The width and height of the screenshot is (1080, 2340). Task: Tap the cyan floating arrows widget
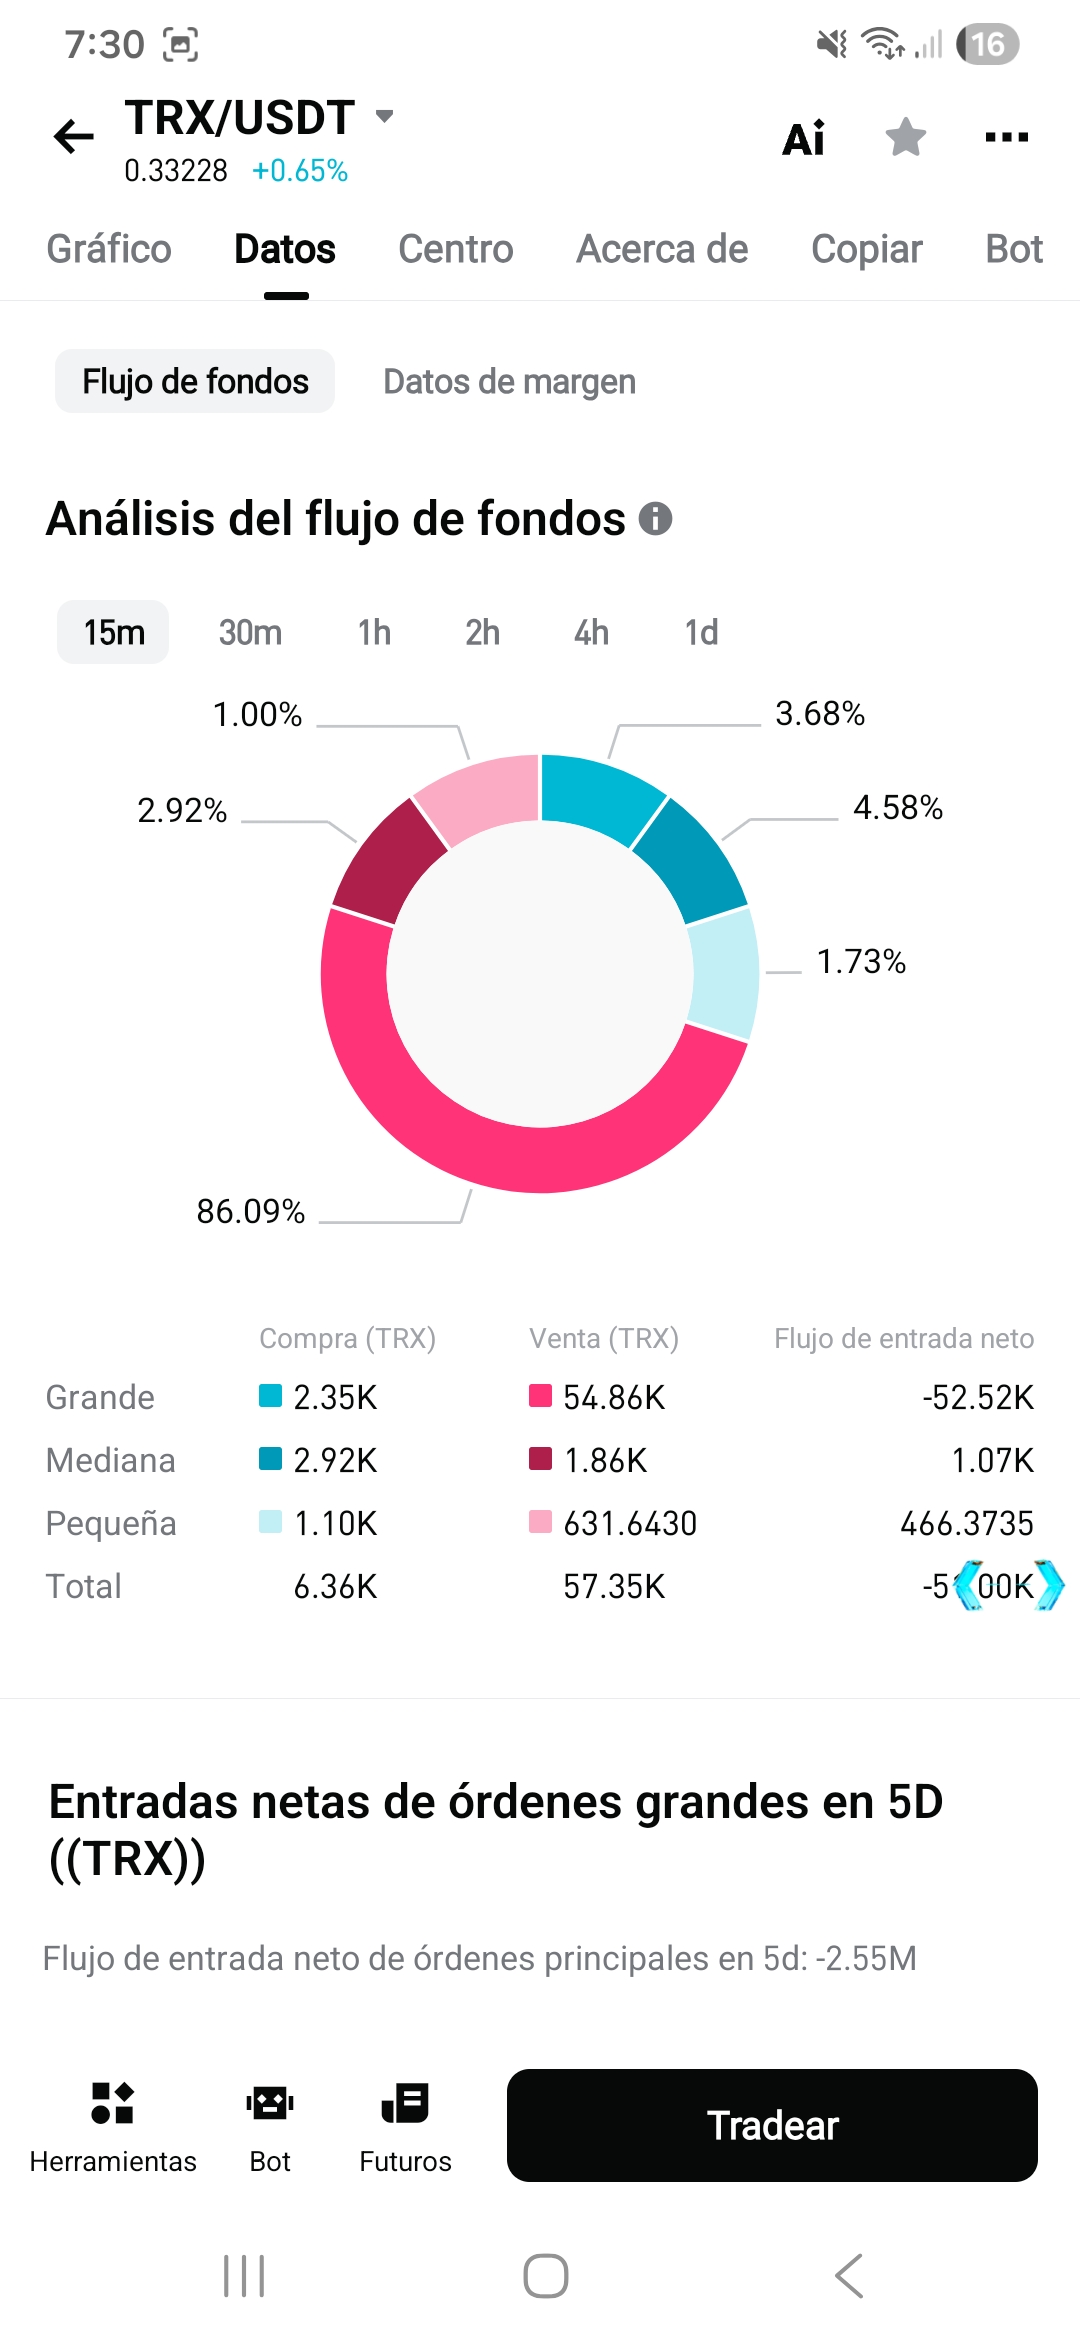(x=1008, y=1585)
